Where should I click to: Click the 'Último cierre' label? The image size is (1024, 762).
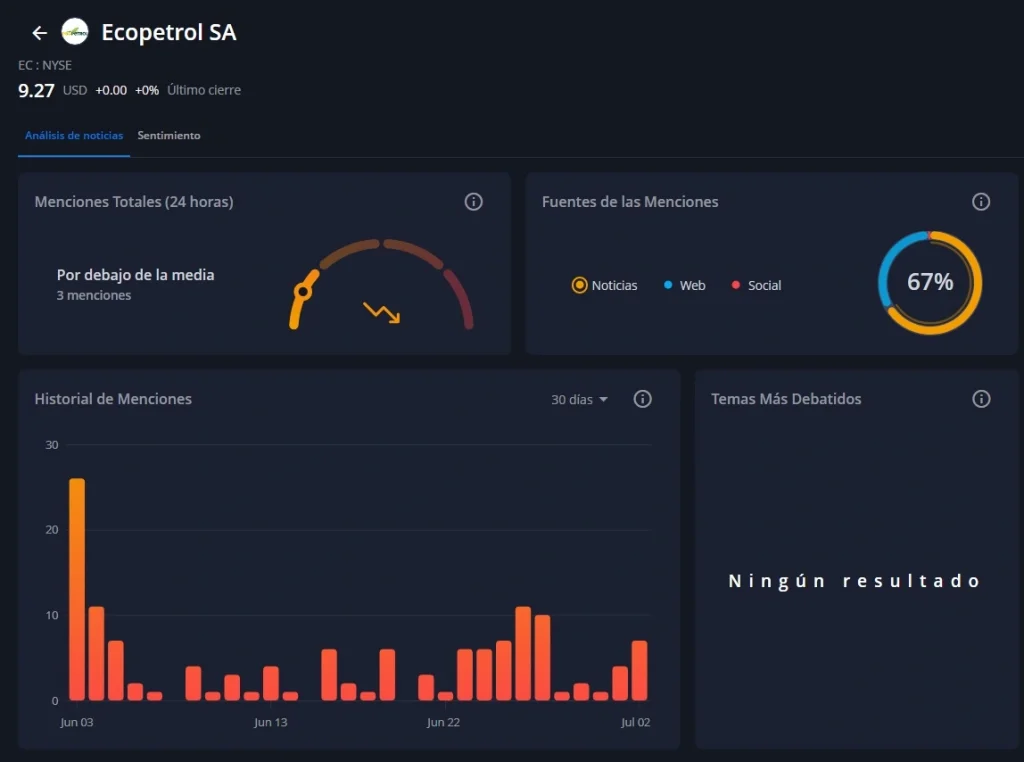[x=204, y=90]
